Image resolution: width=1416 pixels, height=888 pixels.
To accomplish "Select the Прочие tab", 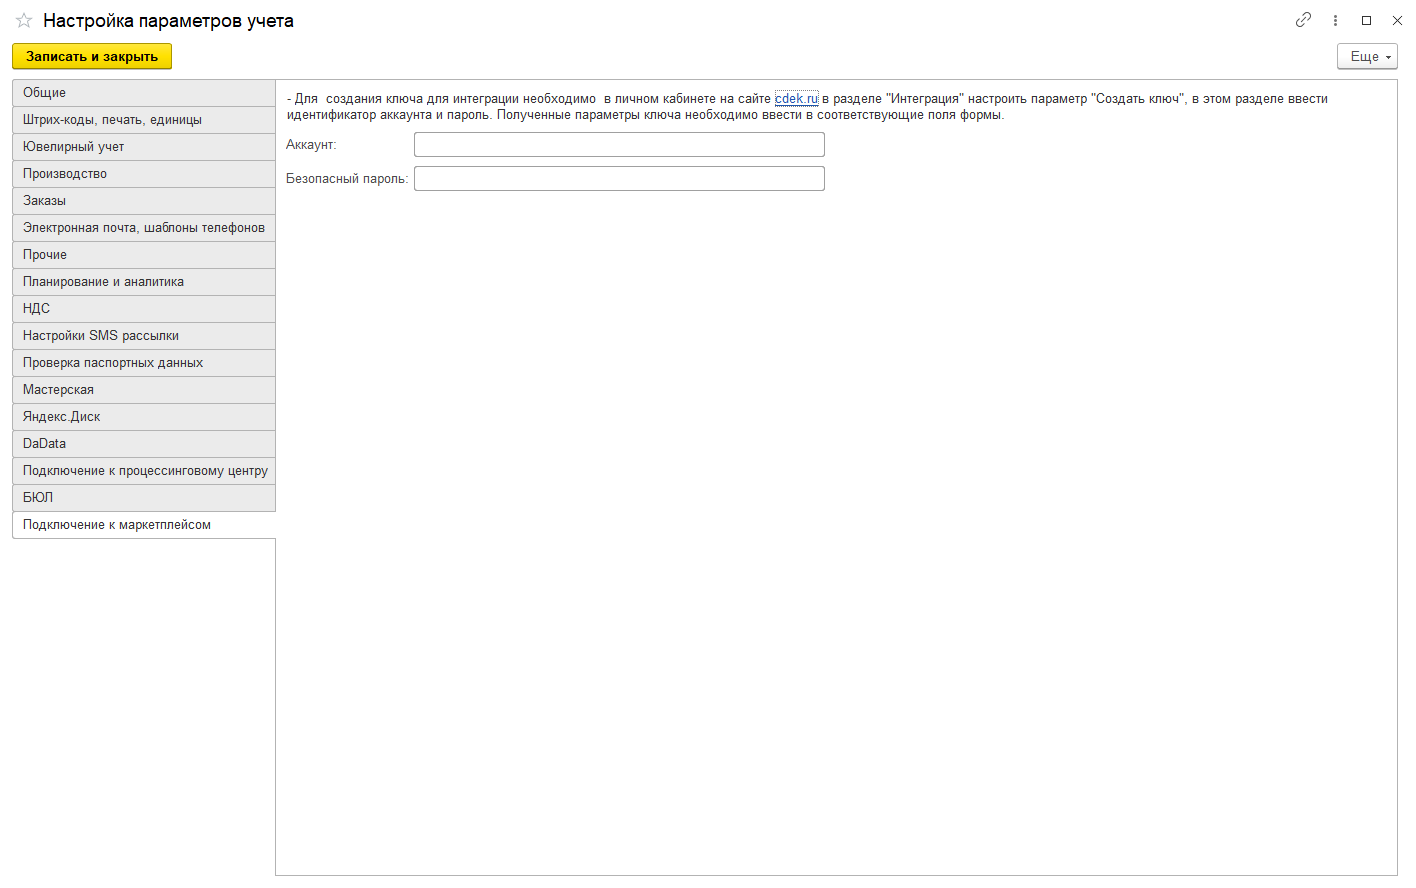I will pyautogui.click(x=144, y=255).
